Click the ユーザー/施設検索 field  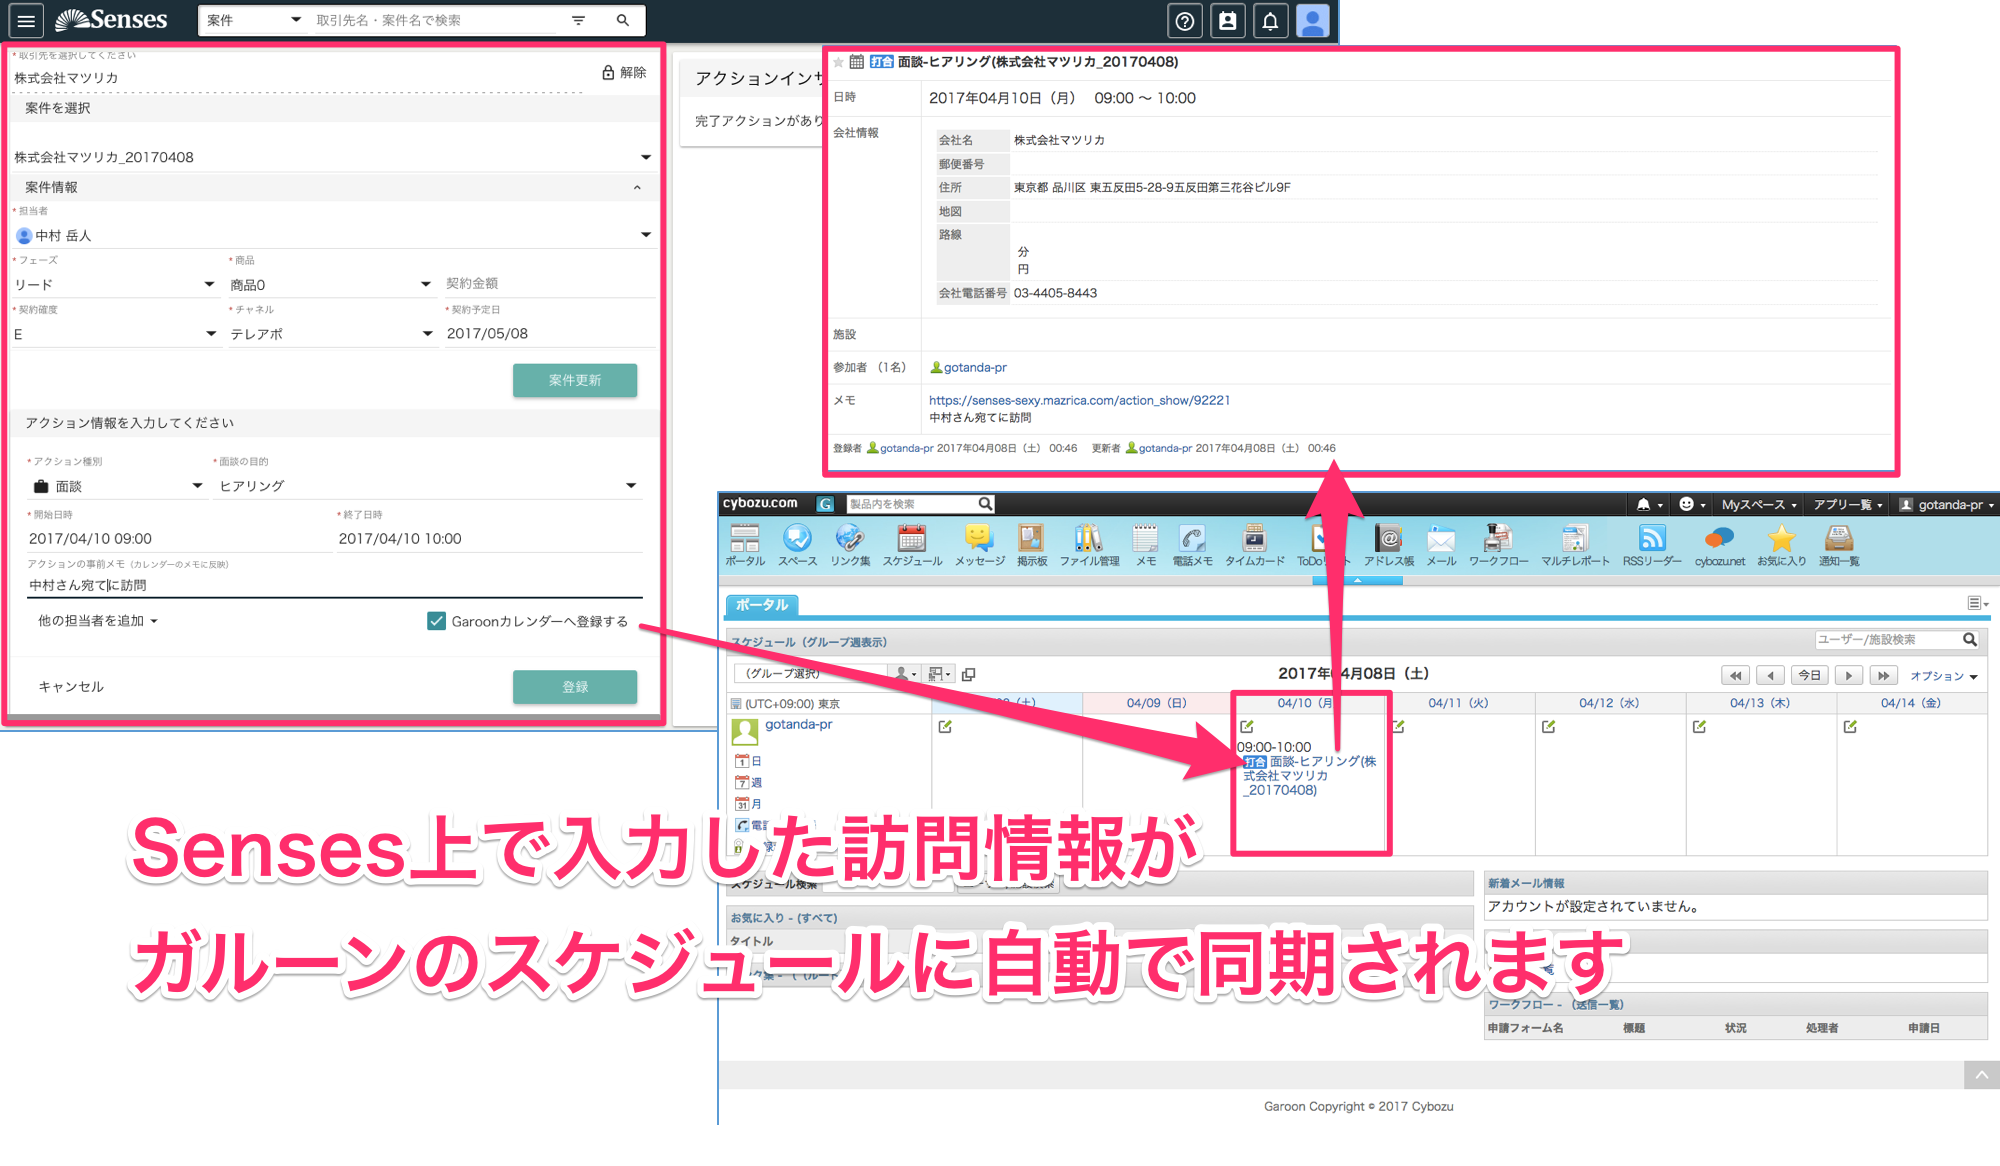(1887, 640)
